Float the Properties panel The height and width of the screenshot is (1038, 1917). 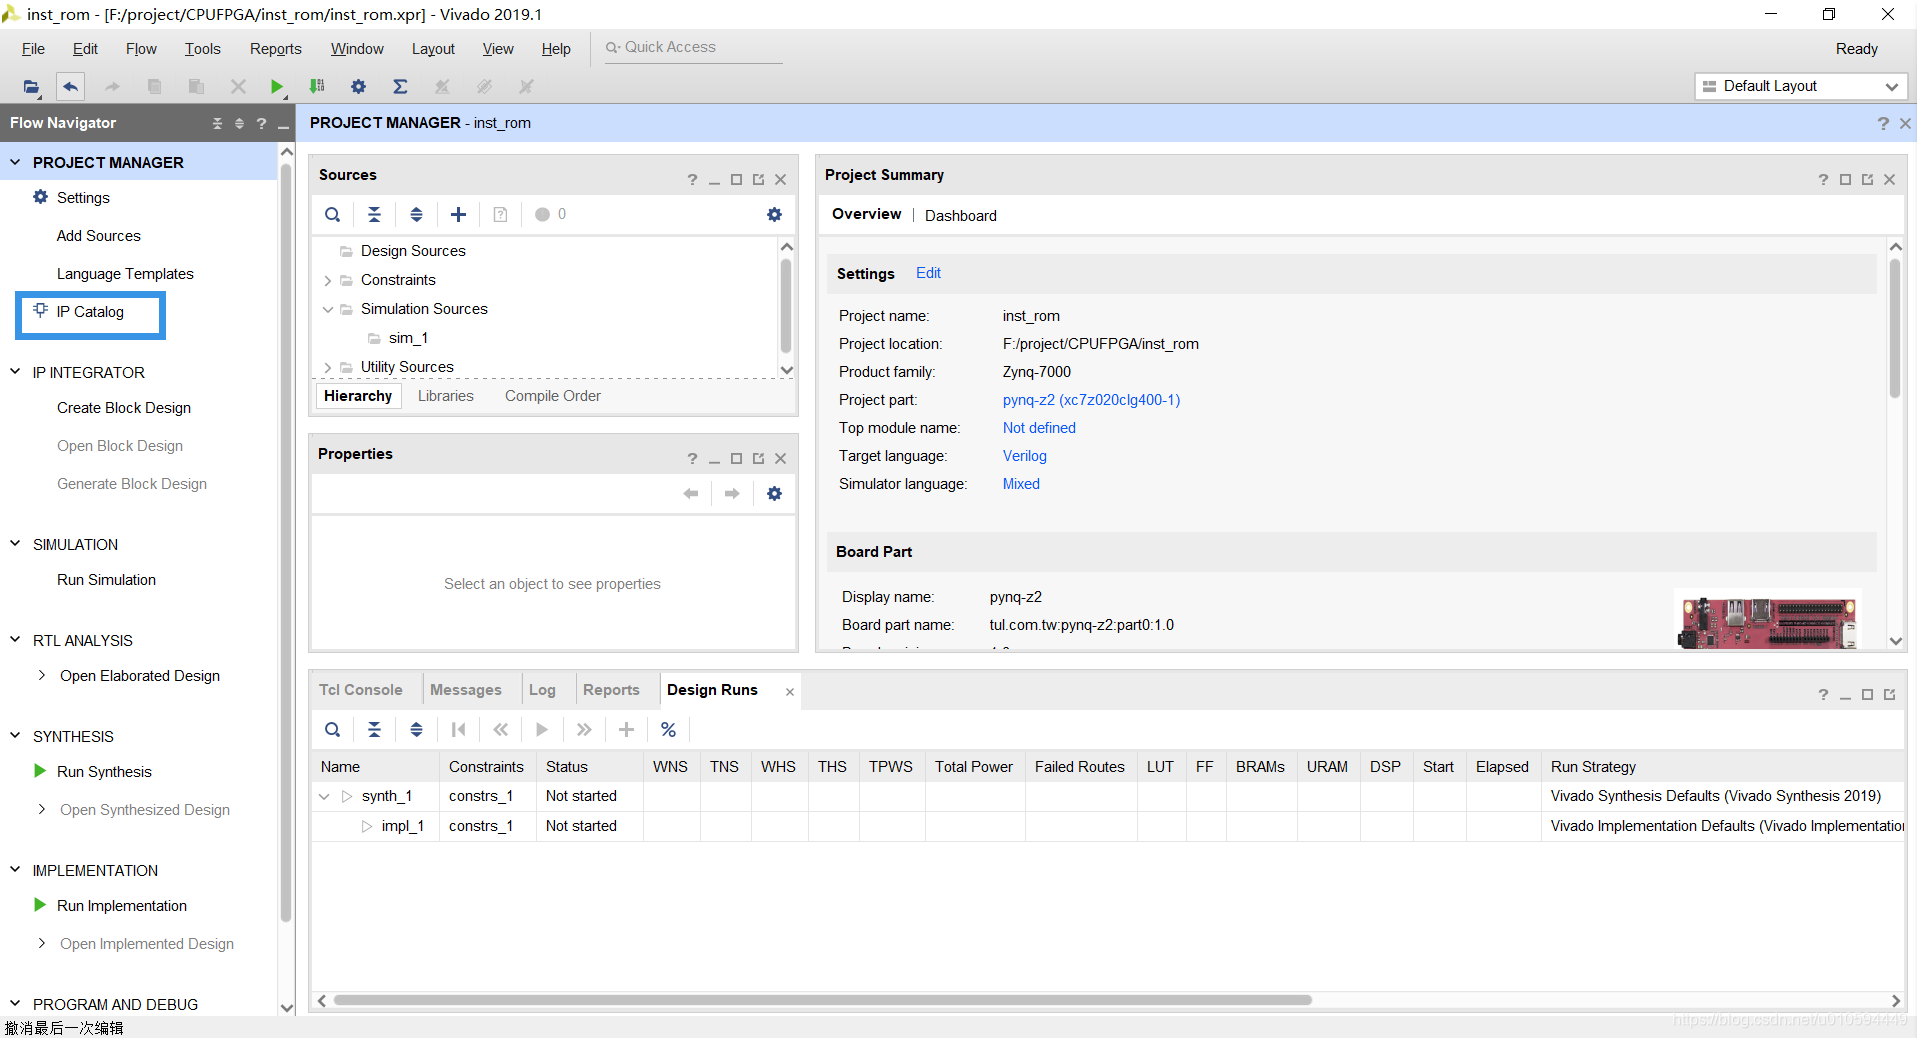[758, 458]
